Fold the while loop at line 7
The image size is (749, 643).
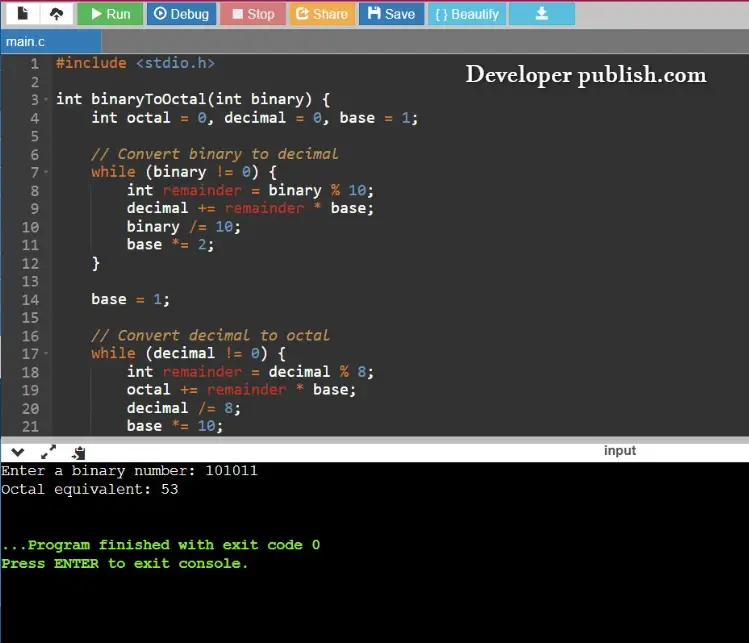[46, 172]
